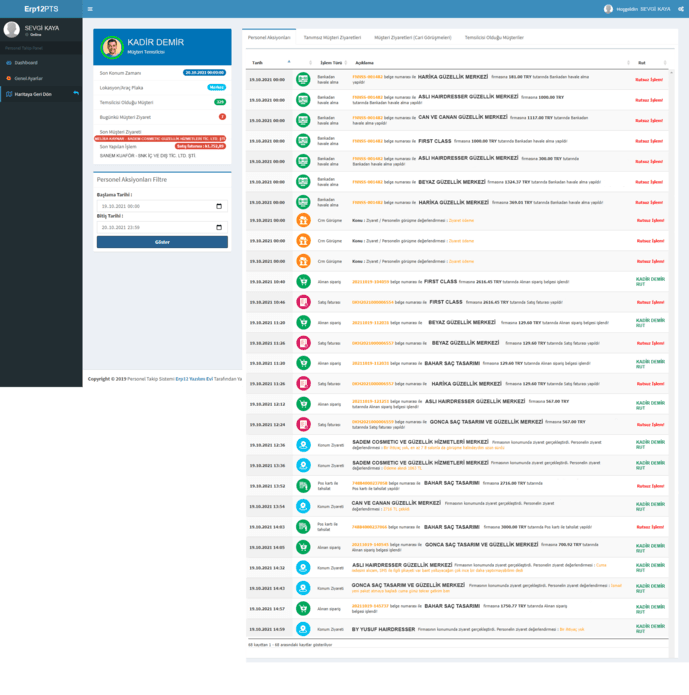Sort the table by the Tarih column
The height and width of the screenshot is (695, 689).
(271, 63)
